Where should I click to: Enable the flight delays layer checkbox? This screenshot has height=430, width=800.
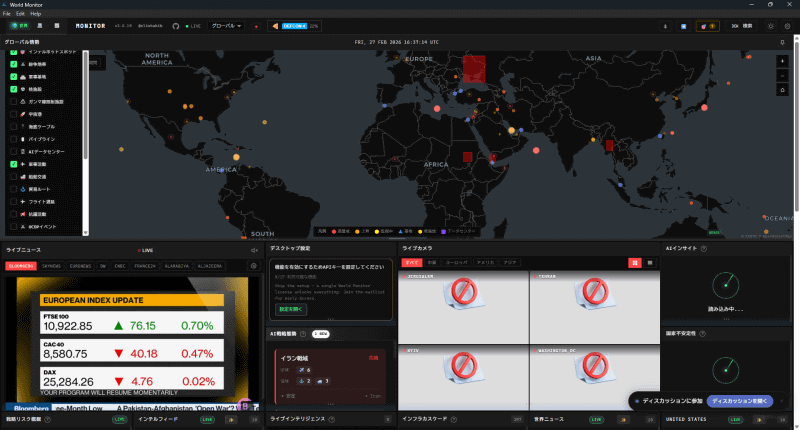tap(14, 201)
